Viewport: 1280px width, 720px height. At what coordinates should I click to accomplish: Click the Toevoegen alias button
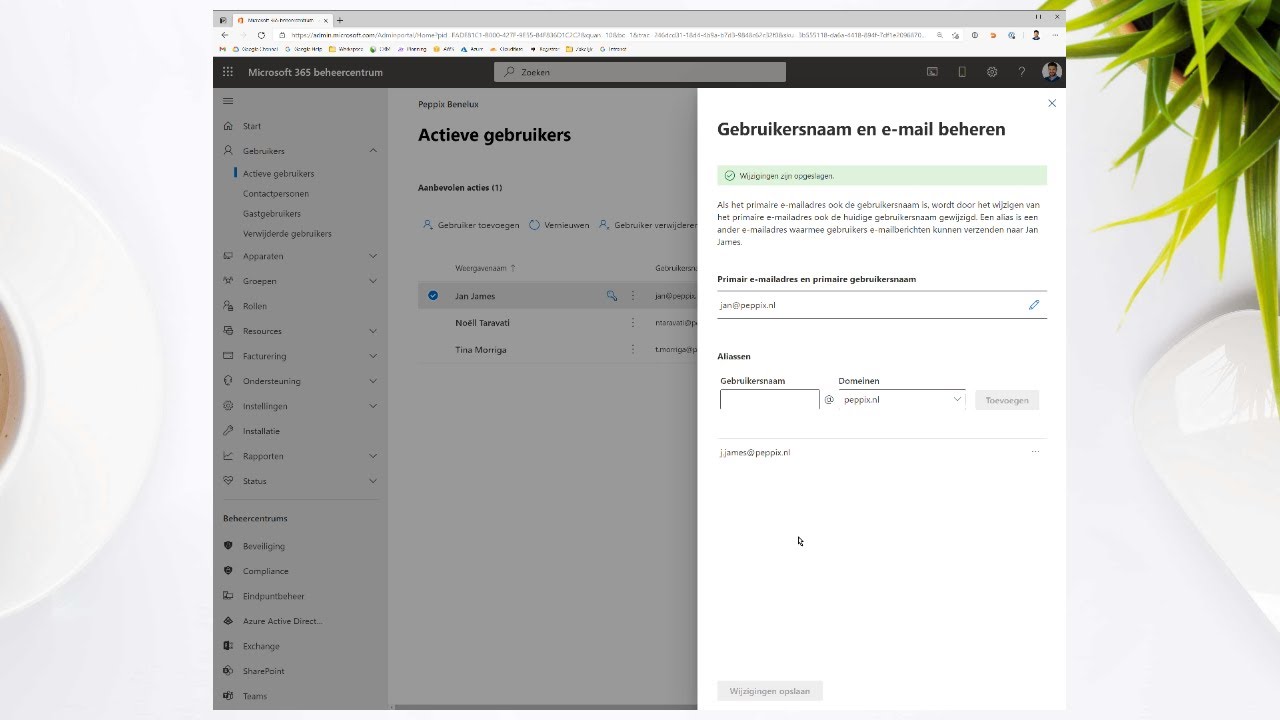point(1007,400)
